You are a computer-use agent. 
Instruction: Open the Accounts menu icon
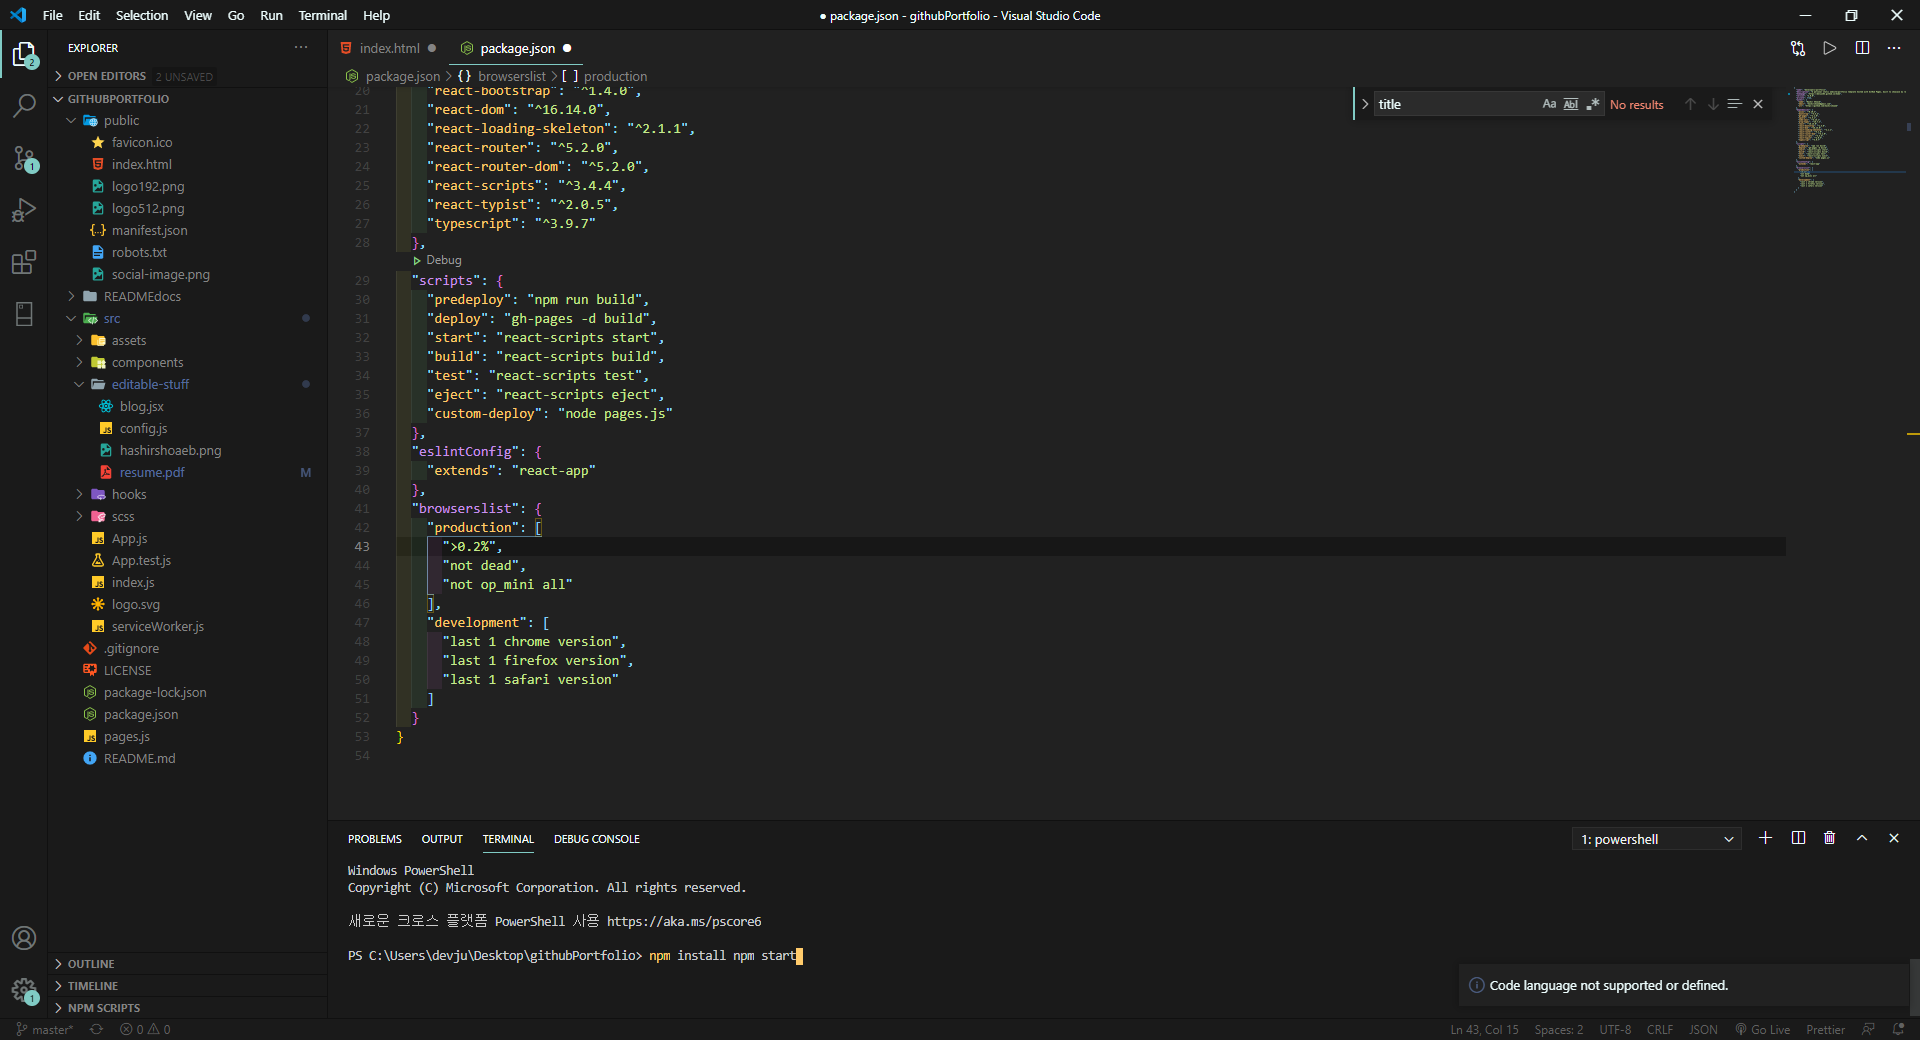(x=24, y=938)
